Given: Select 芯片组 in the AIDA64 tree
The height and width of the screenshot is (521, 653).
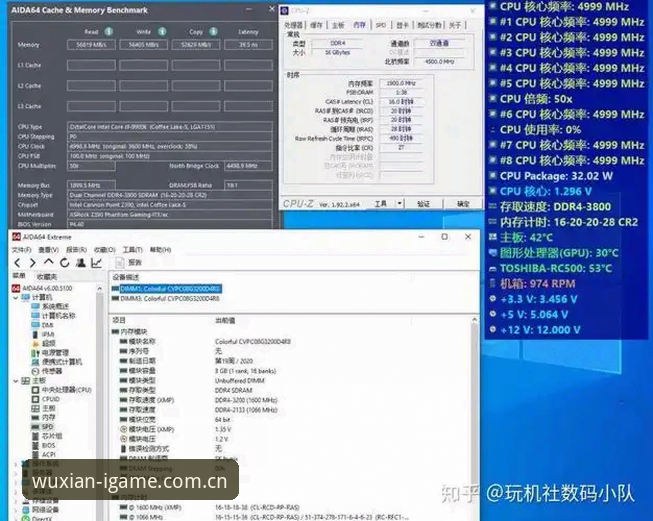Looking at the screenshot, I should click(x=47, y=436).
